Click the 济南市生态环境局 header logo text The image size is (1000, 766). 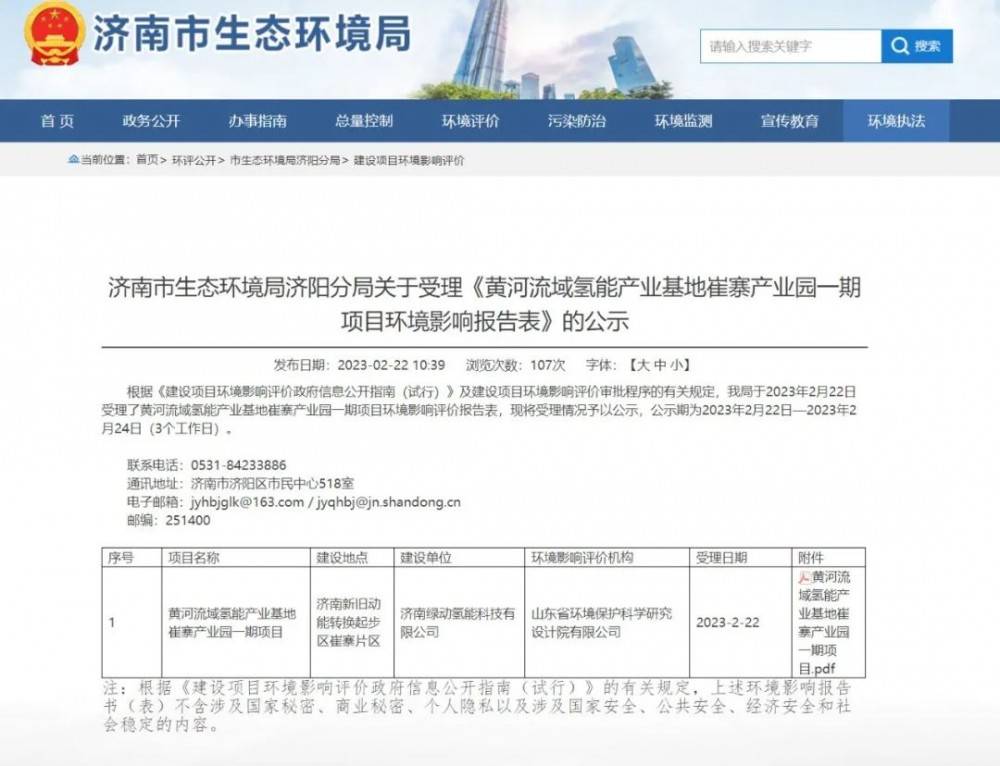255,35
